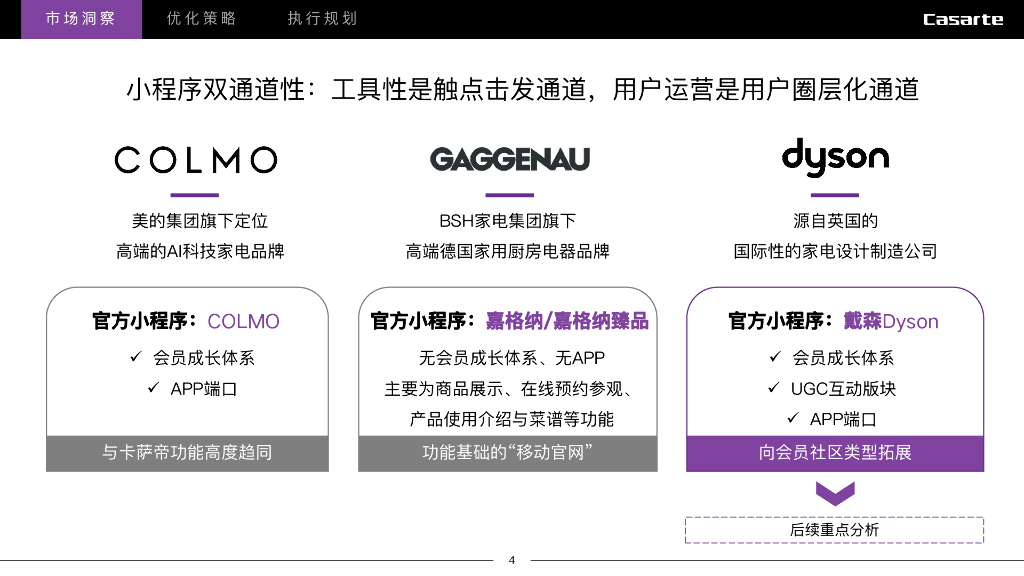Click the heading 官方小程序: 戴森Dyson
1024x576 pixels.
(833, 321)
